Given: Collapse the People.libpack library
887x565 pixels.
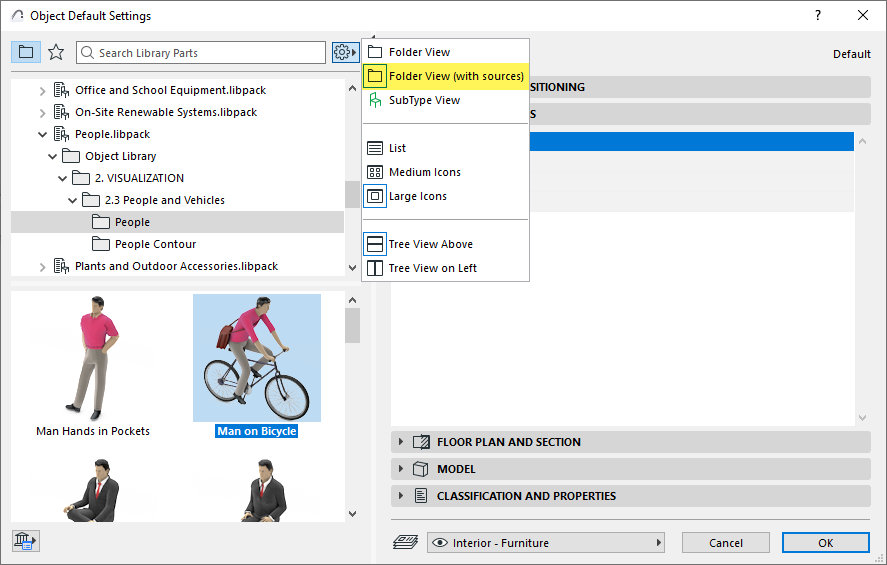Looking at the screenshot, I should point(42,134).
